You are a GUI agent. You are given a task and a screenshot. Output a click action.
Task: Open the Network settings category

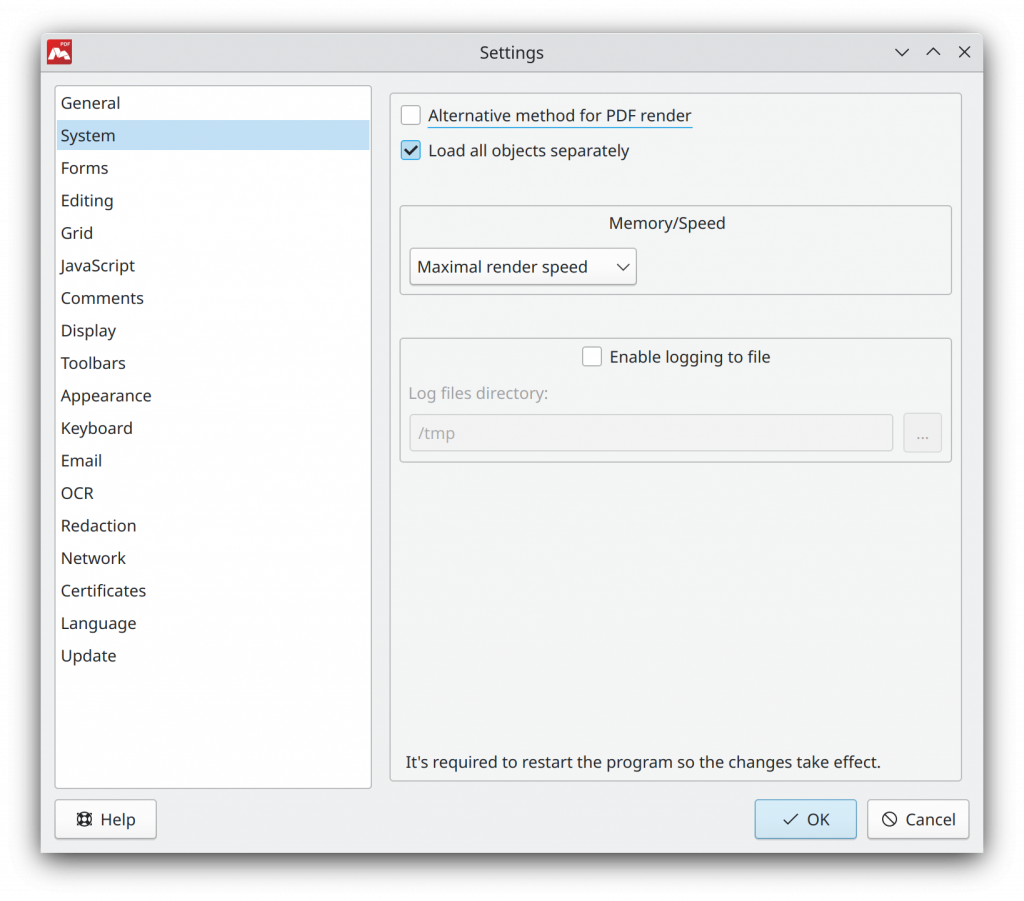(213, 559)
